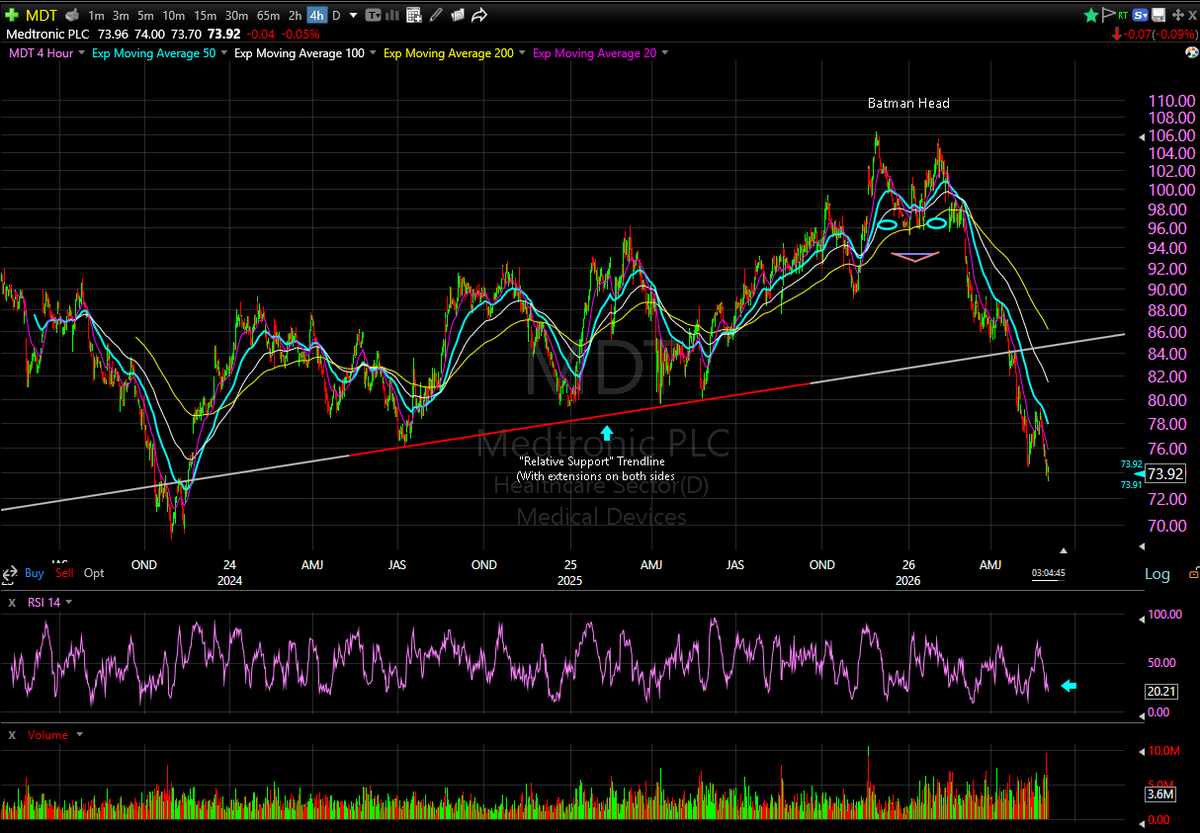1200x833 pixels.
Task: Click the Buy button
Action: tap(34, 573)
